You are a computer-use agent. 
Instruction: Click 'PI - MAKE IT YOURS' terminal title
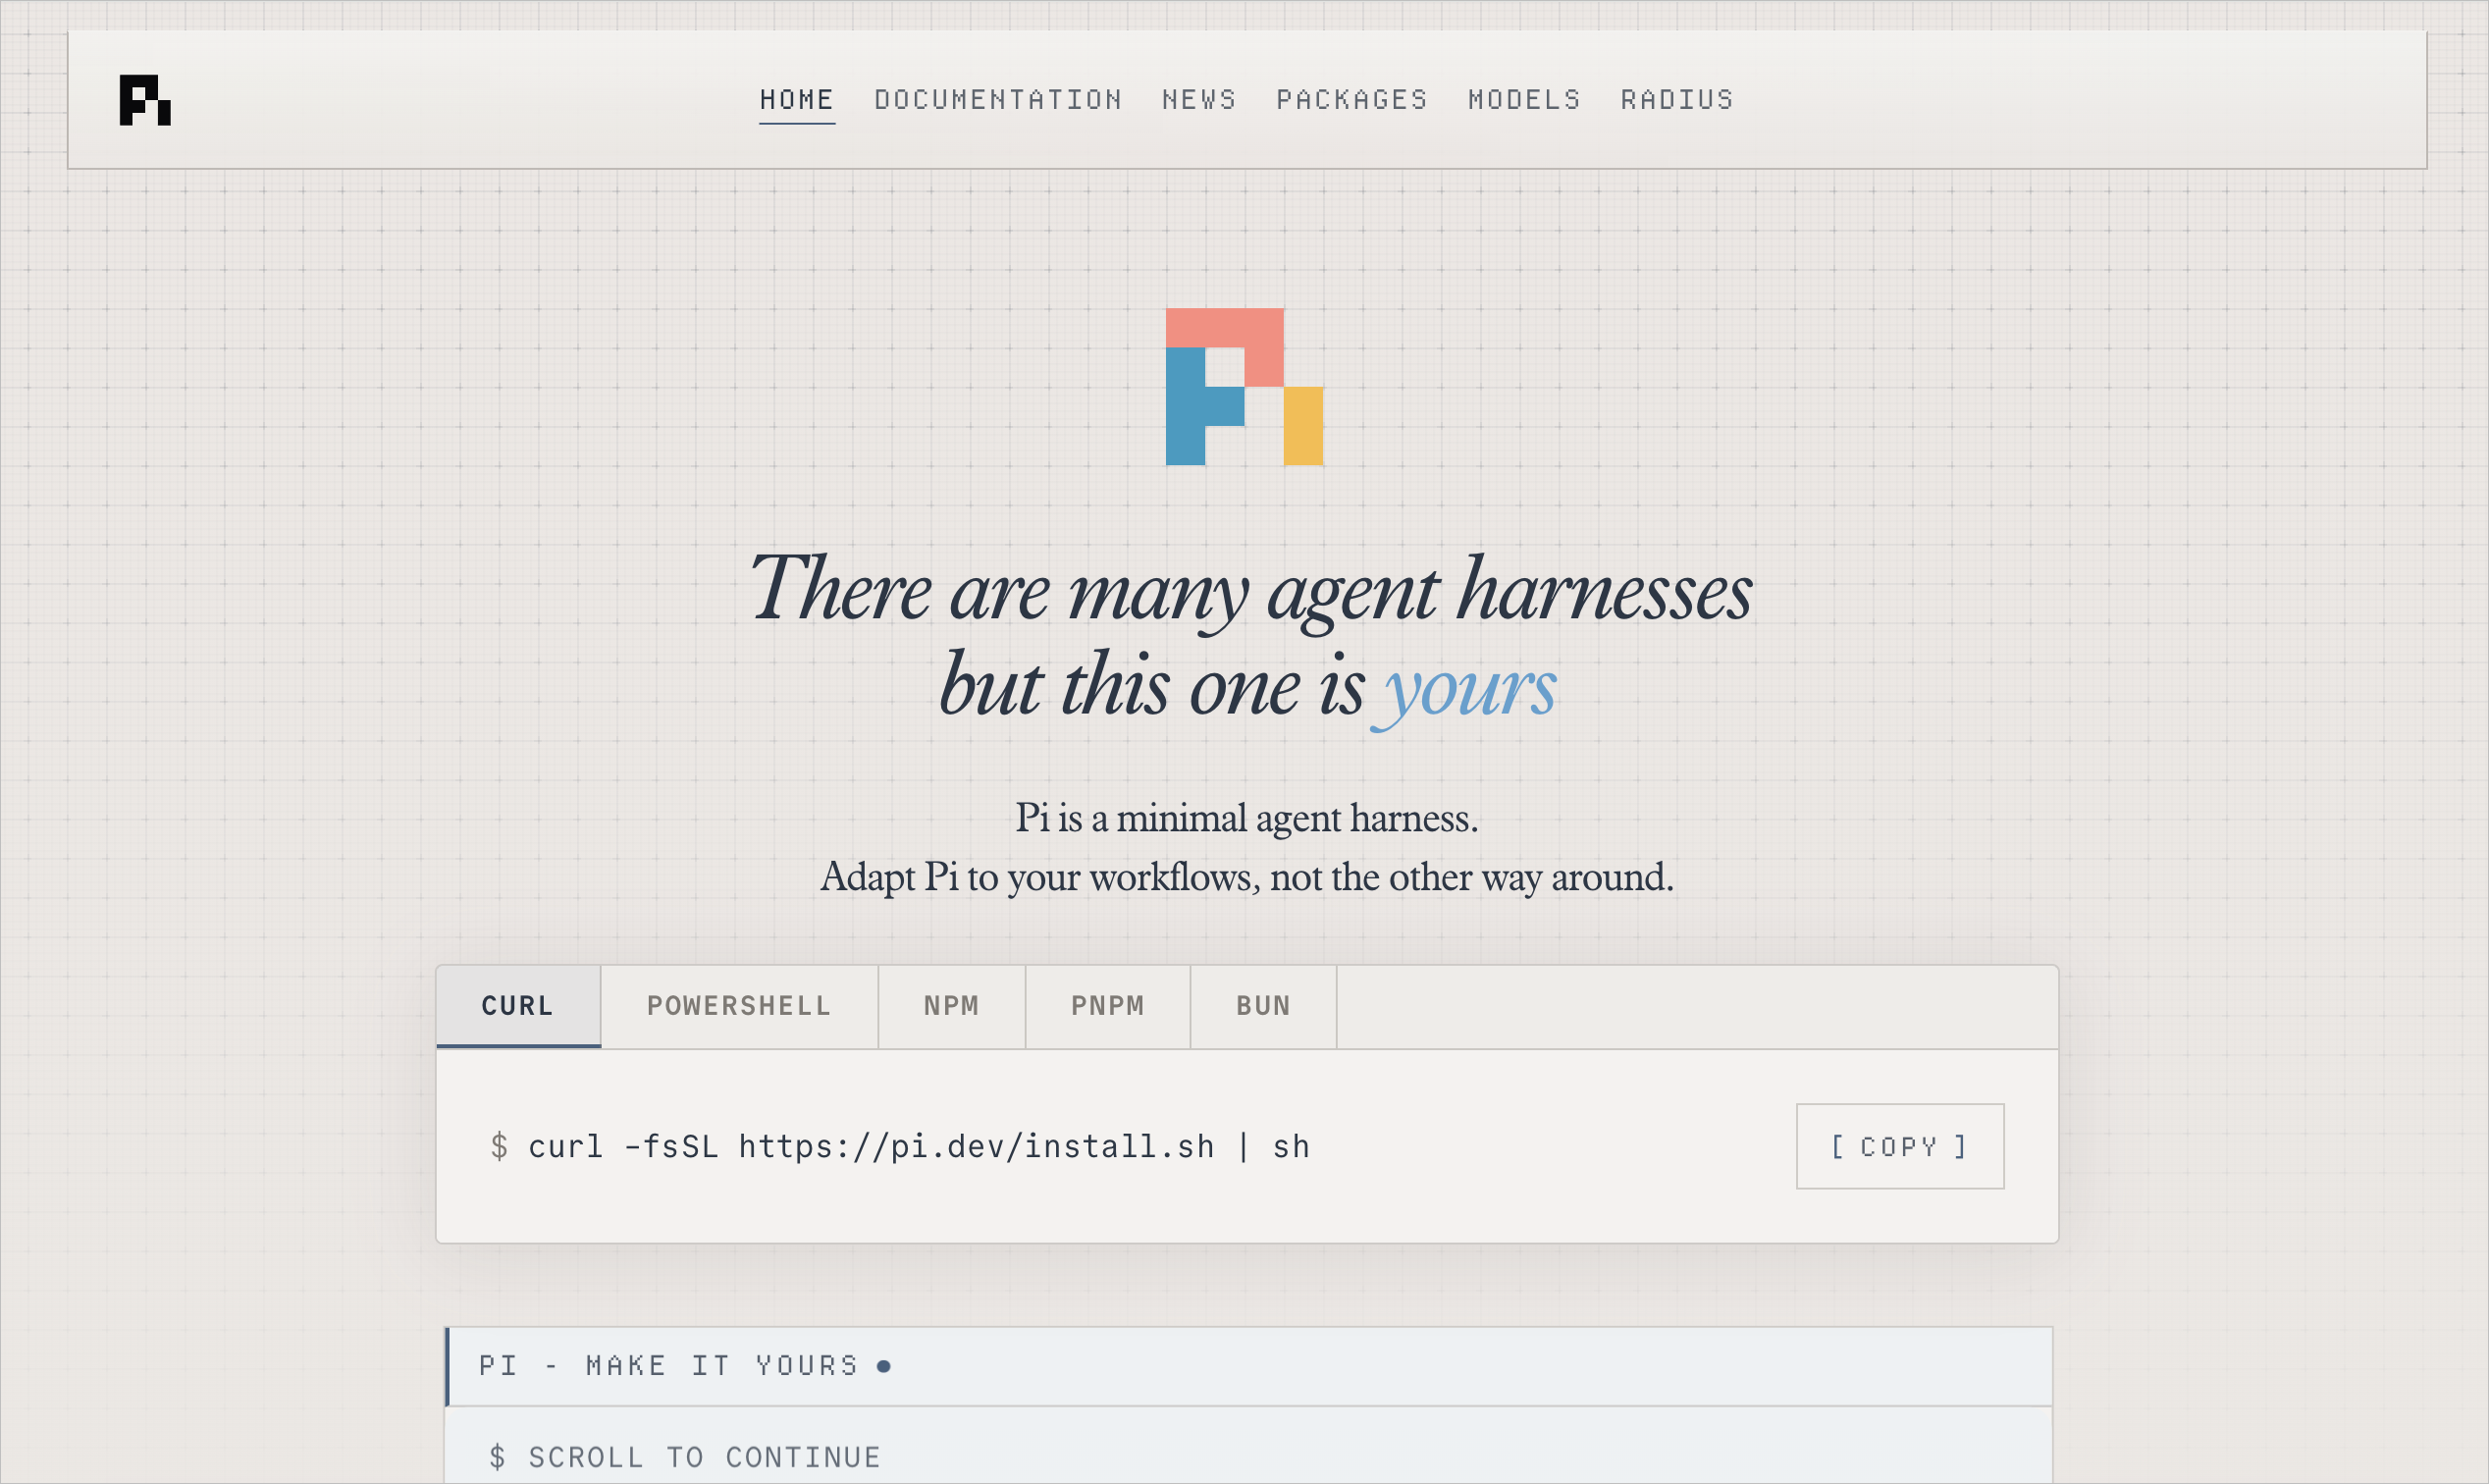coord(669,1366)
